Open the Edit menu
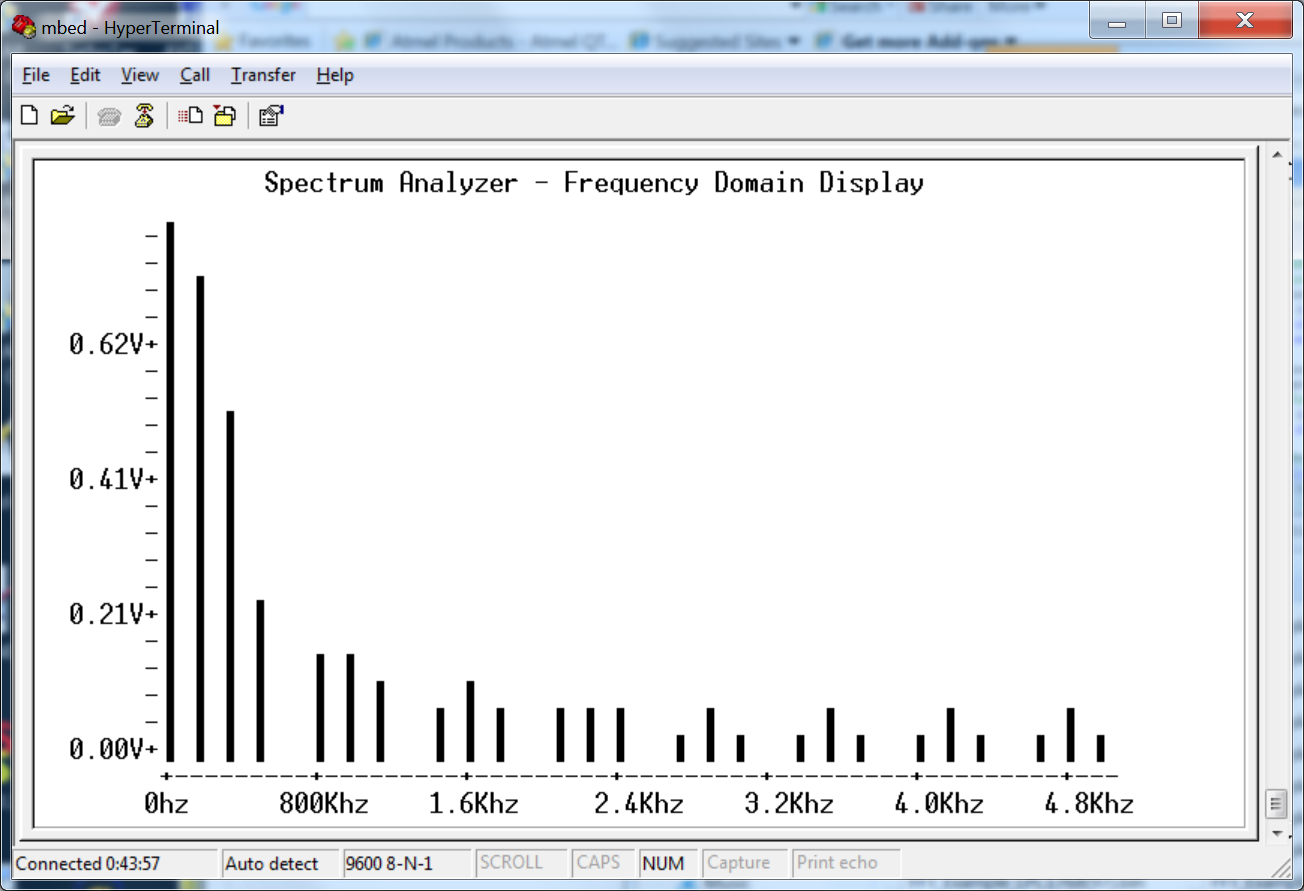The width and height of the screenshot is (1304, 891). pyautogui.click(x=85, y=75)
